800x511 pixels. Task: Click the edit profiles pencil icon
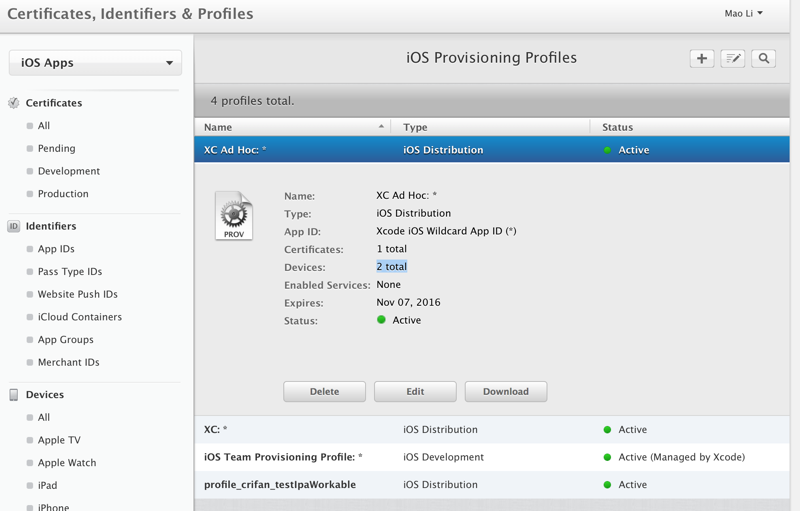point(733,59)
